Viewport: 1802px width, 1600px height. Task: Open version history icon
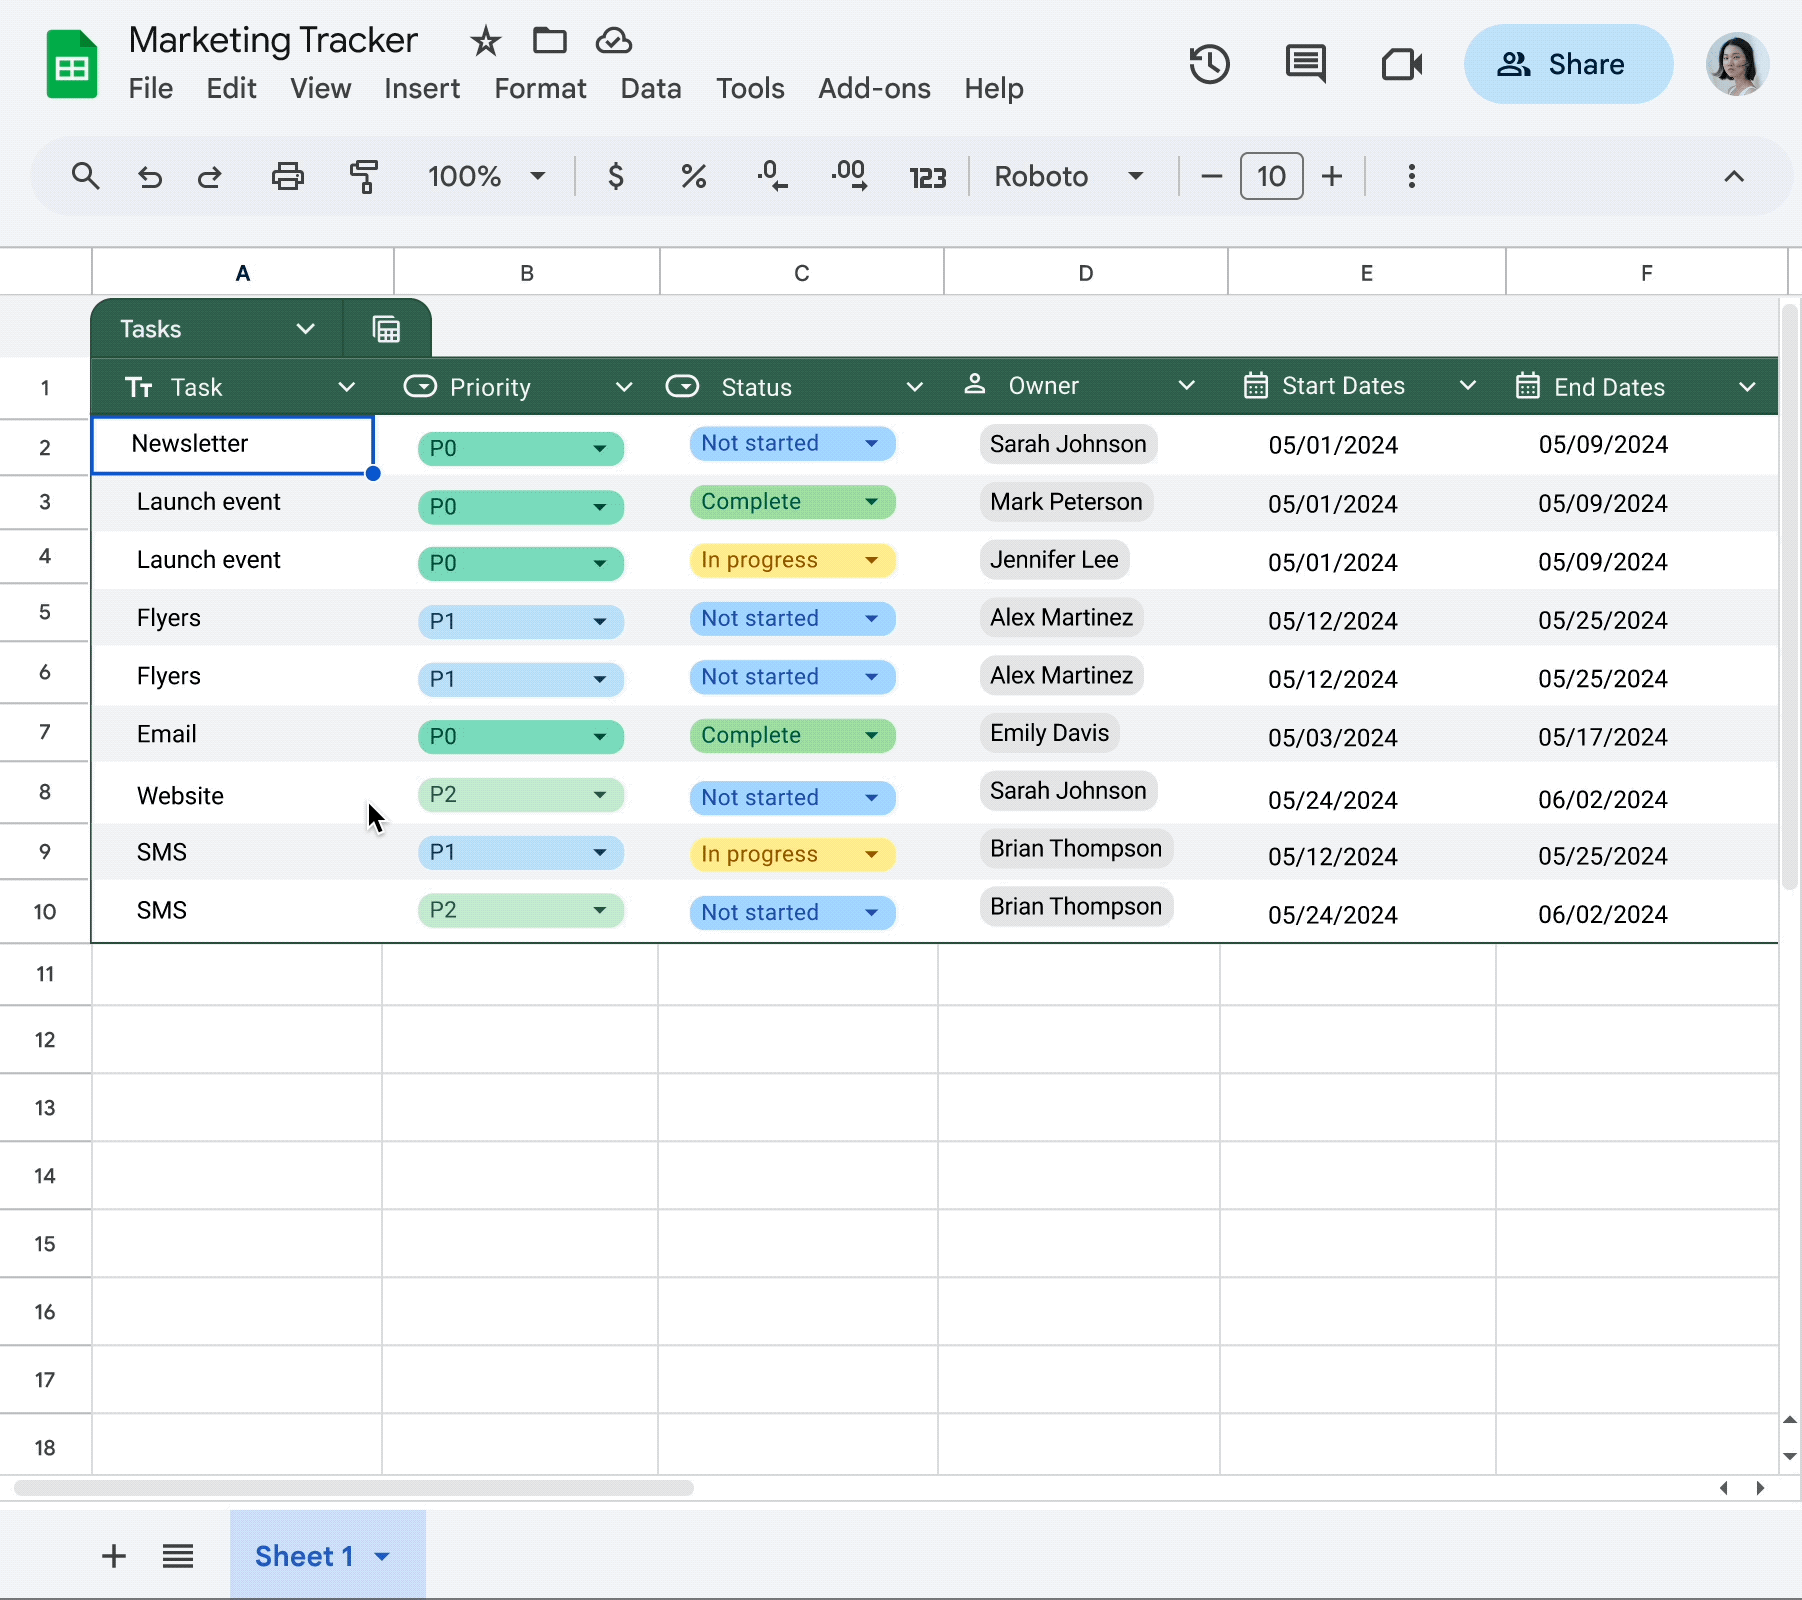point(1209,64)
